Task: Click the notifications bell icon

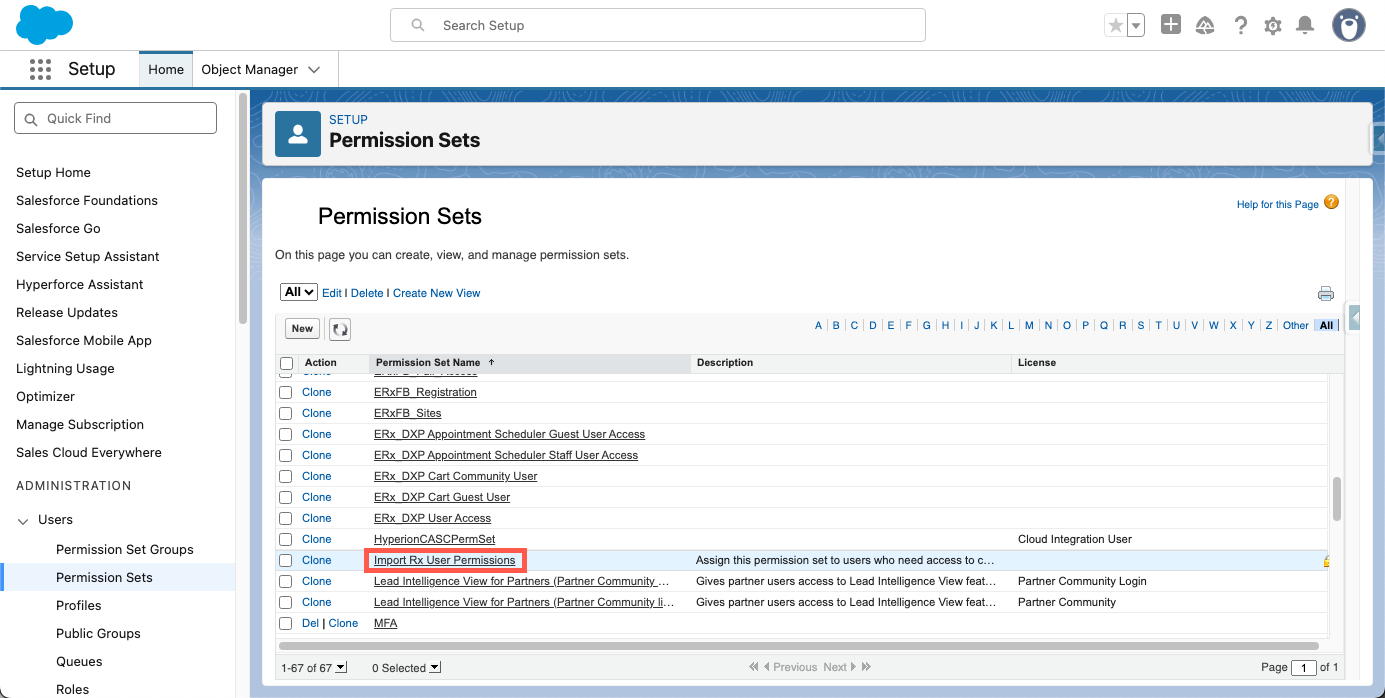Action: [x=1305, y=26]
